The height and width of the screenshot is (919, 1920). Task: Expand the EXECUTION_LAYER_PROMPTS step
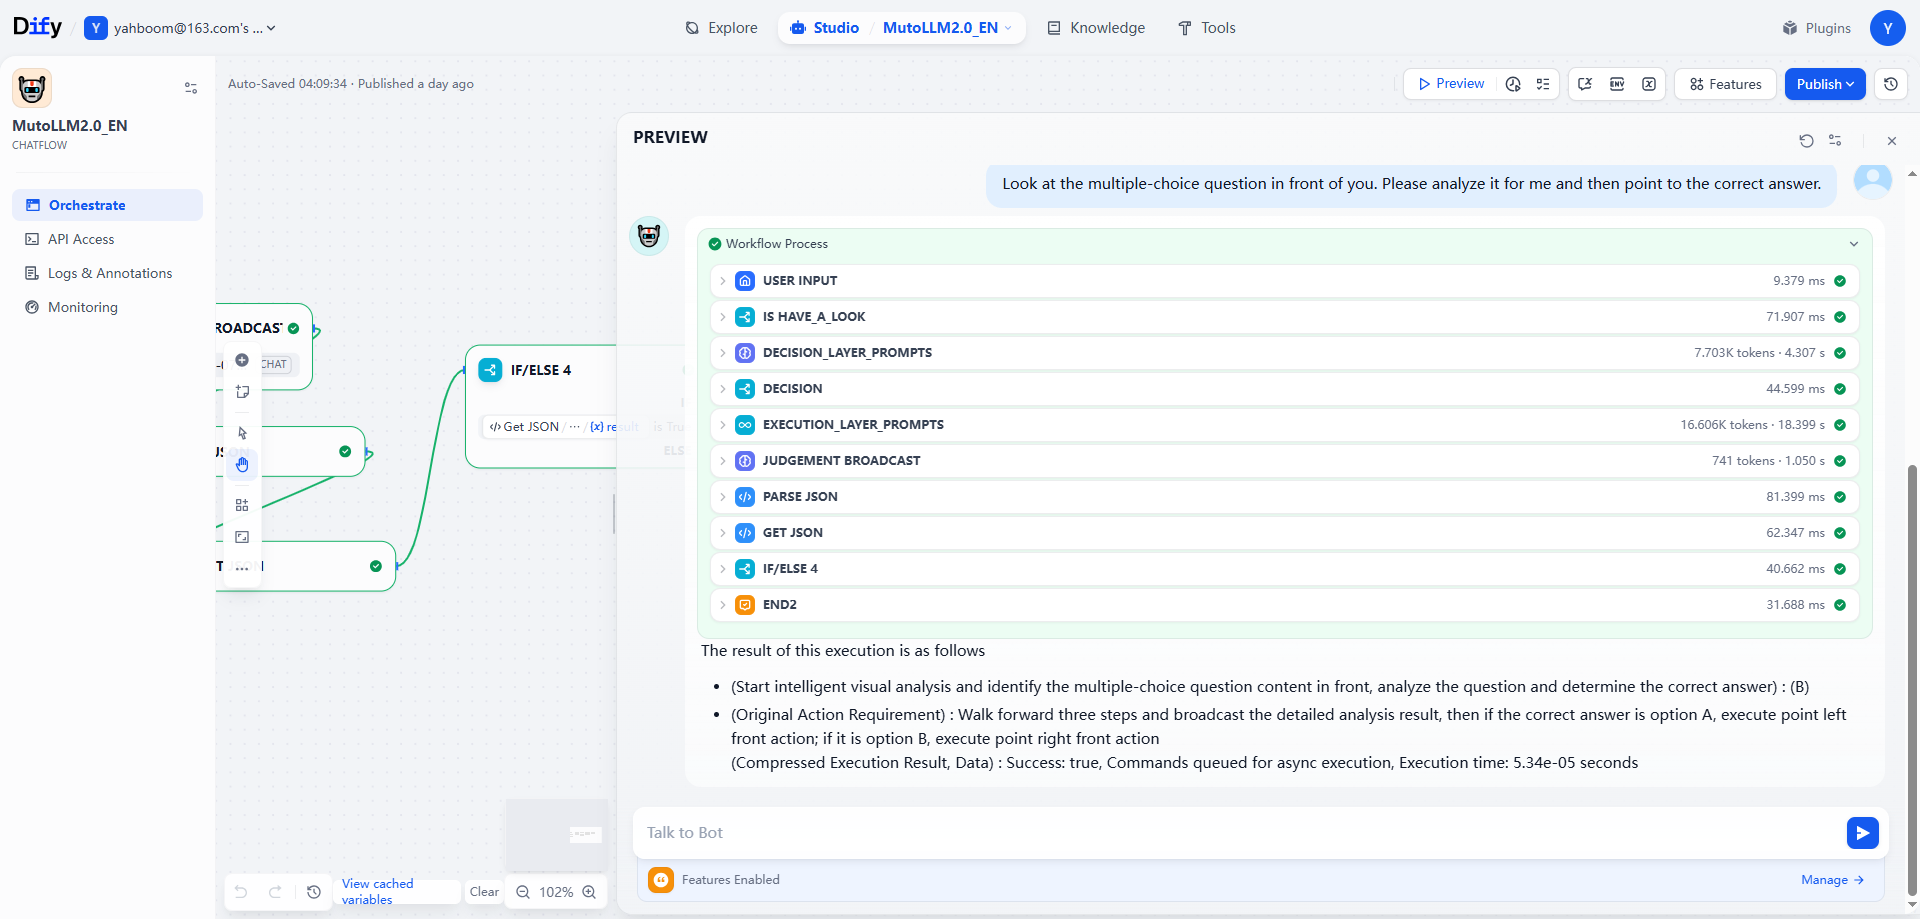pos(1285,425)
